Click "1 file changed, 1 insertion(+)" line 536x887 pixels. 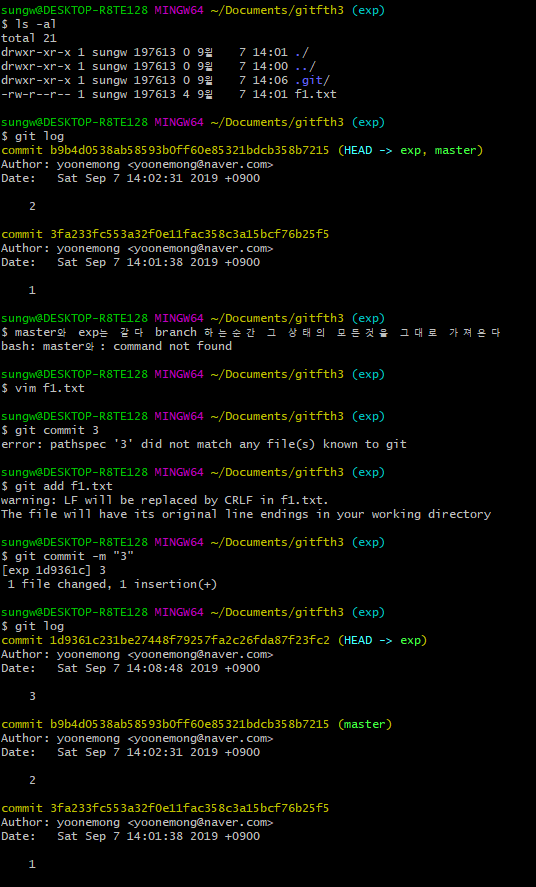pos(113,584)
